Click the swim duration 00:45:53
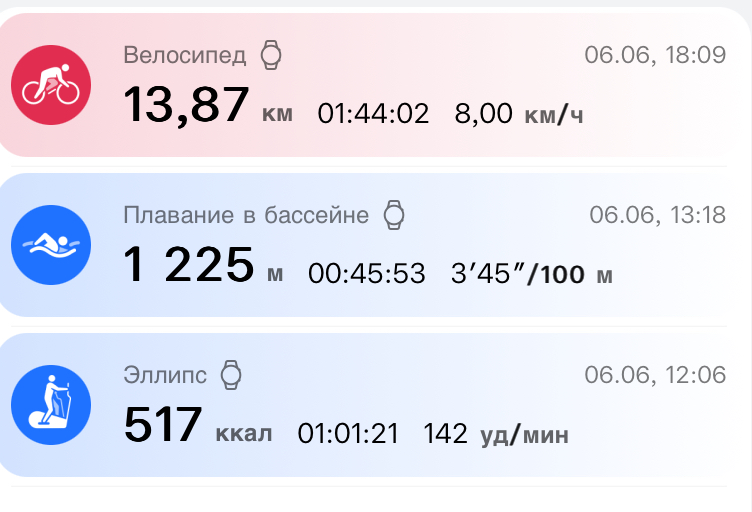 click(366, 273)
